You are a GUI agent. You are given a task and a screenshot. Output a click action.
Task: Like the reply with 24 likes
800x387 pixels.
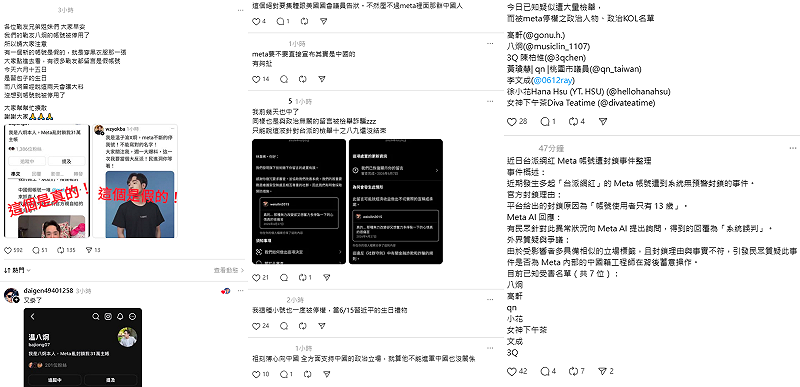257,325
